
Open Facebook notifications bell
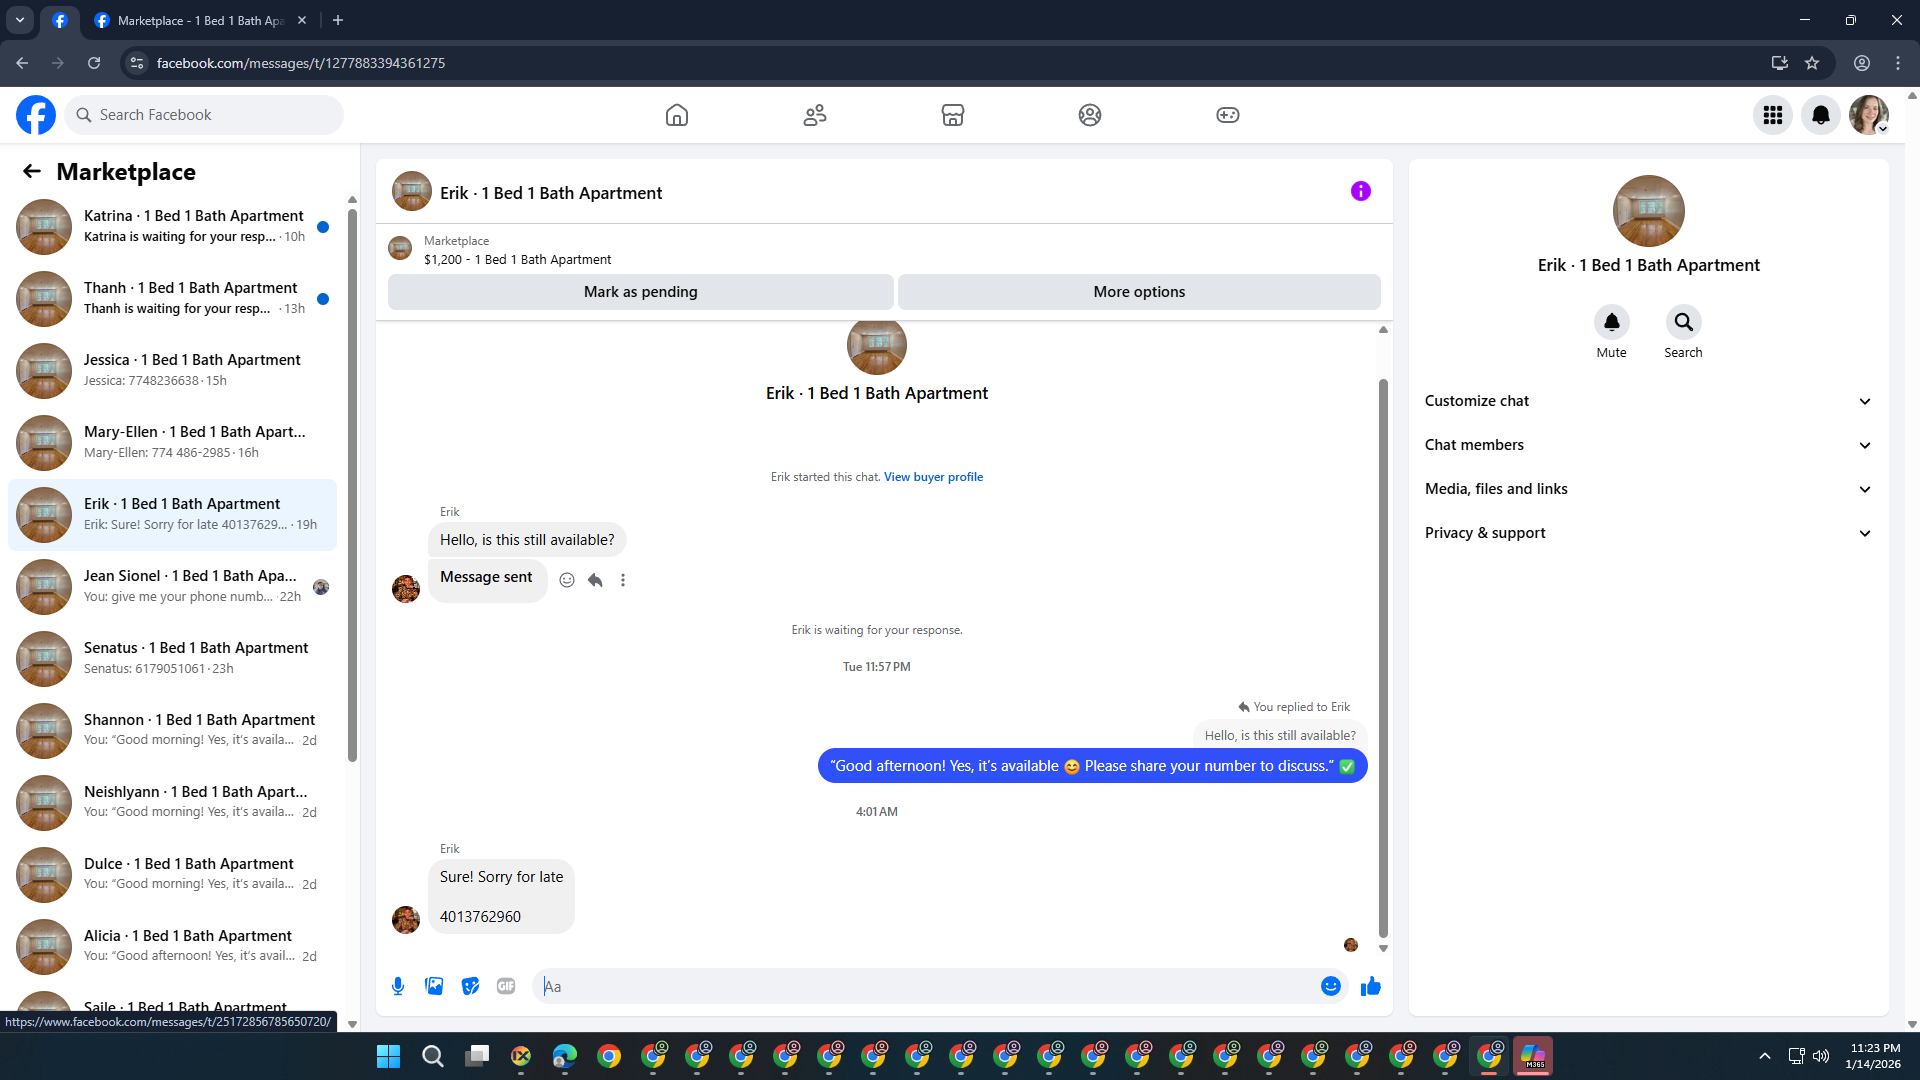click(x=1820, y=115)
